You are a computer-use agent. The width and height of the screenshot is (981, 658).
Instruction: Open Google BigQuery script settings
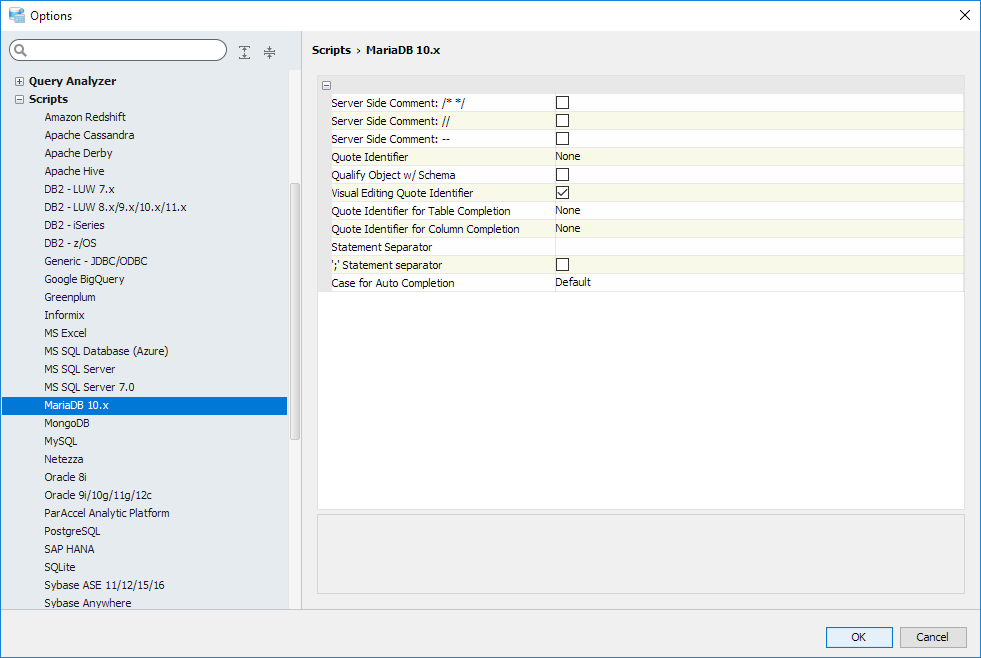point(84,279)
